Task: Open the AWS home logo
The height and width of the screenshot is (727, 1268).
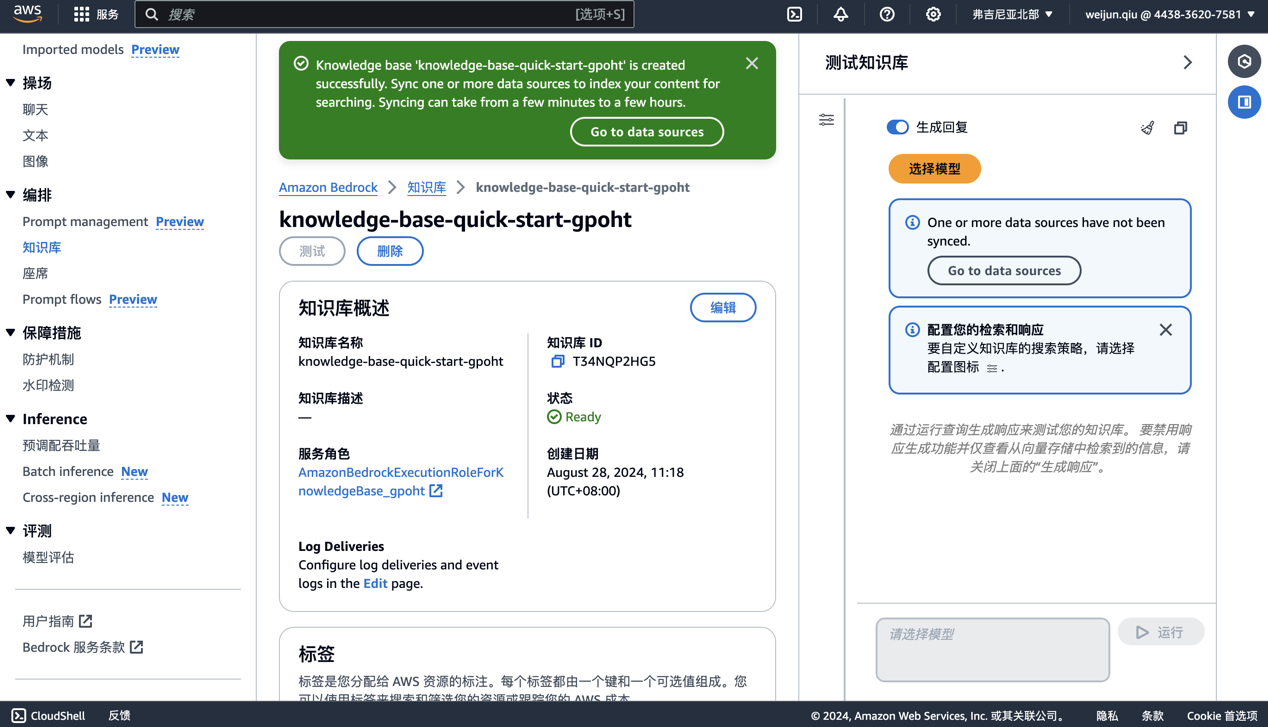Action: (x=28, y=14)
